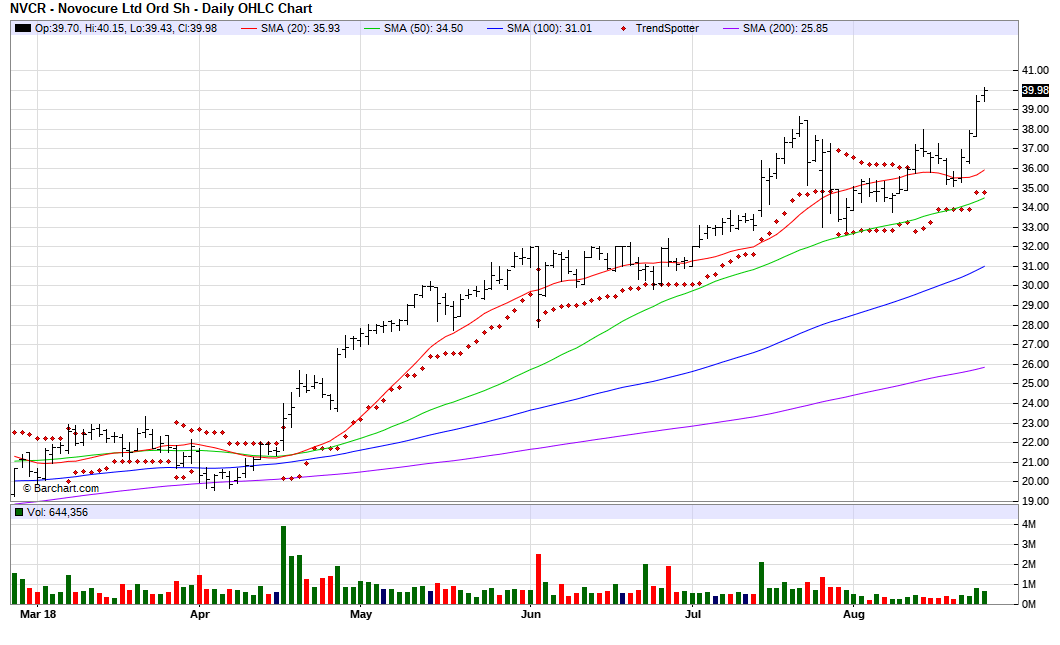The height and width of the screenshot is (645, 1060).
Task: Click the green volume legend swatch
Action: coord(19,512)
